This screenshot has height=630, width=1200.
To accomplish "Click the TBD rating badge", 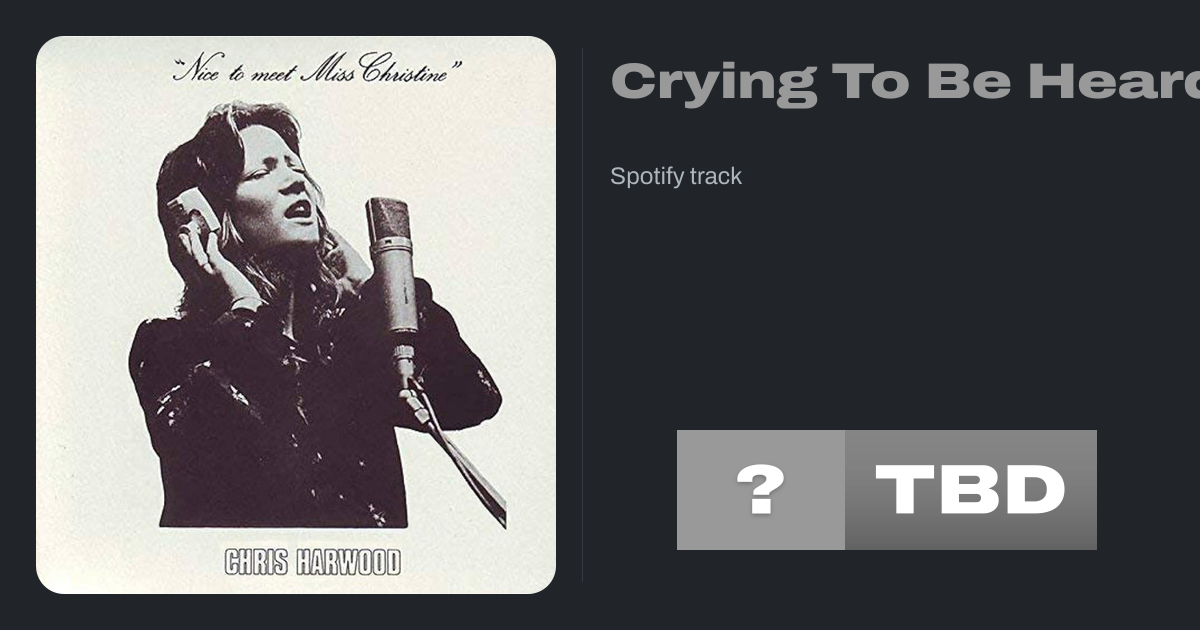I will click(971, 490).
